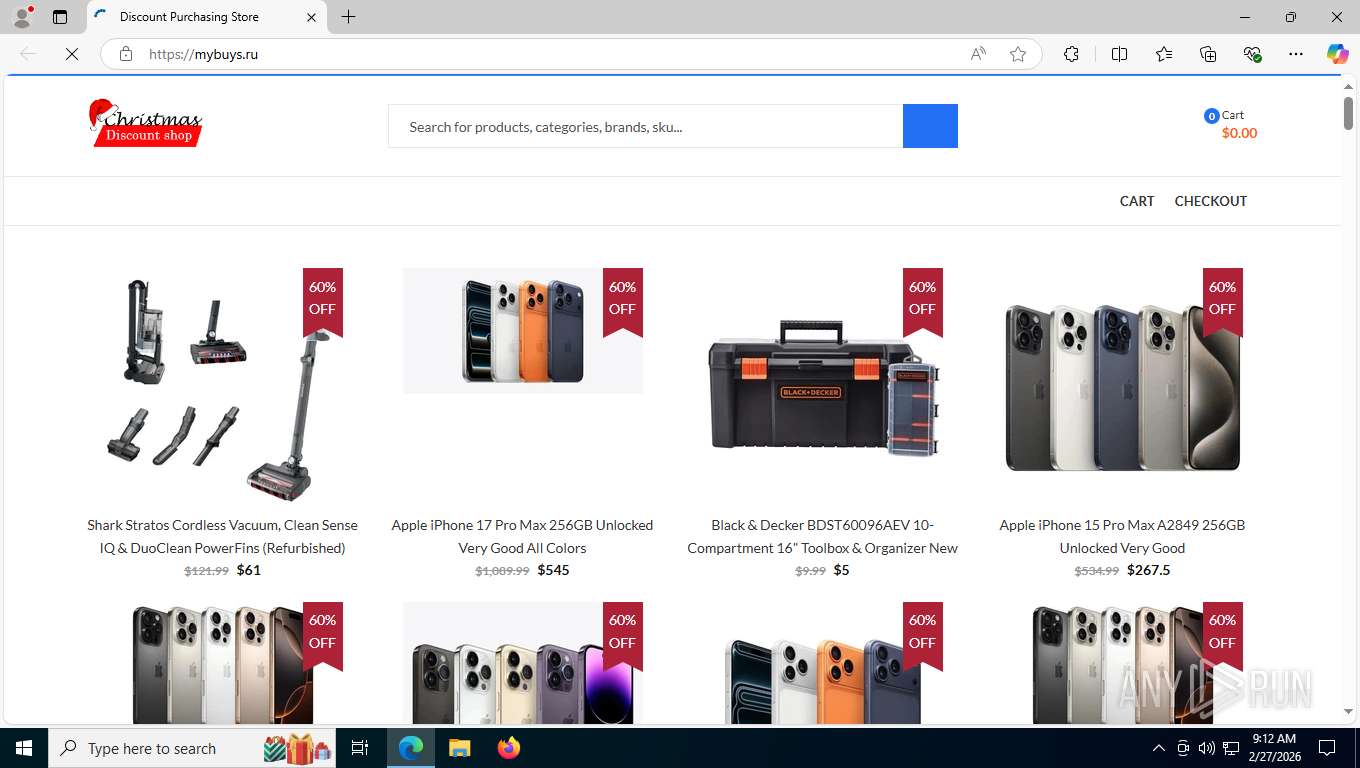The image size is (1360, 768).
Task: Open Apple iPhone 17 Pro Max title link
Action: [522, 536]
